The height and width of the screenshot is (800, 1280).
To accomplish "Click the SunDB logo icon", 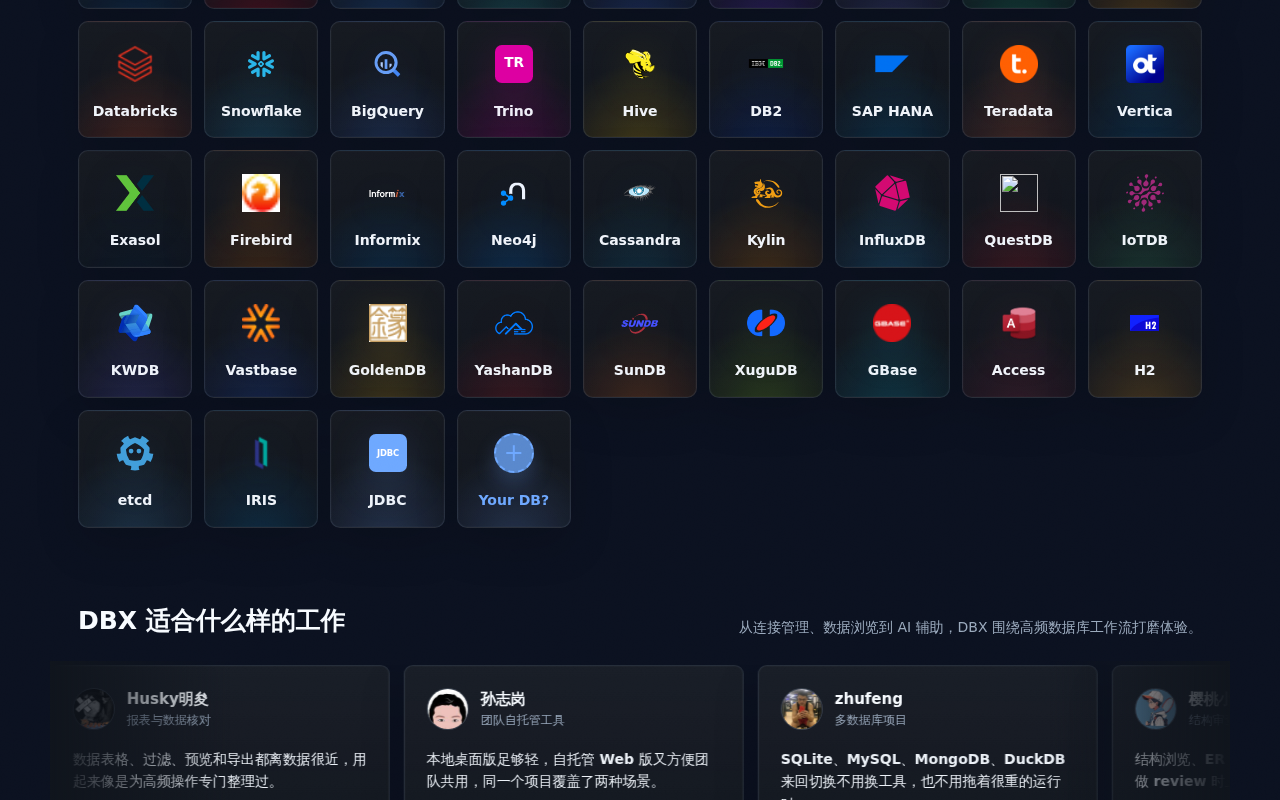I will click(x=640, y=323).
